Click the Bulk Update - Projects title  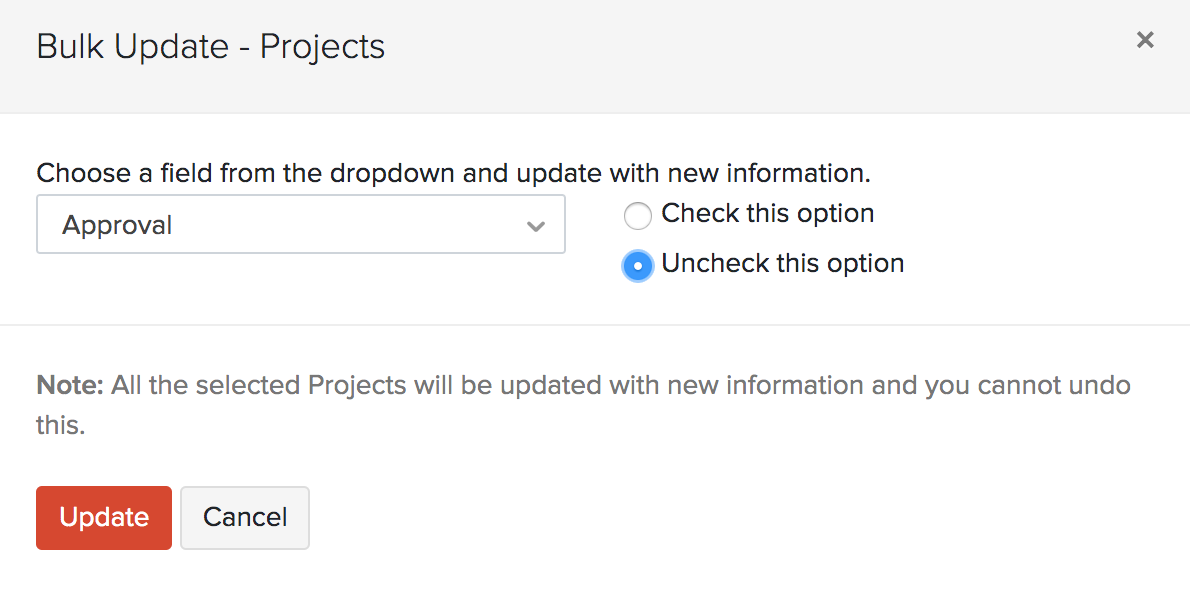(210, 46)
